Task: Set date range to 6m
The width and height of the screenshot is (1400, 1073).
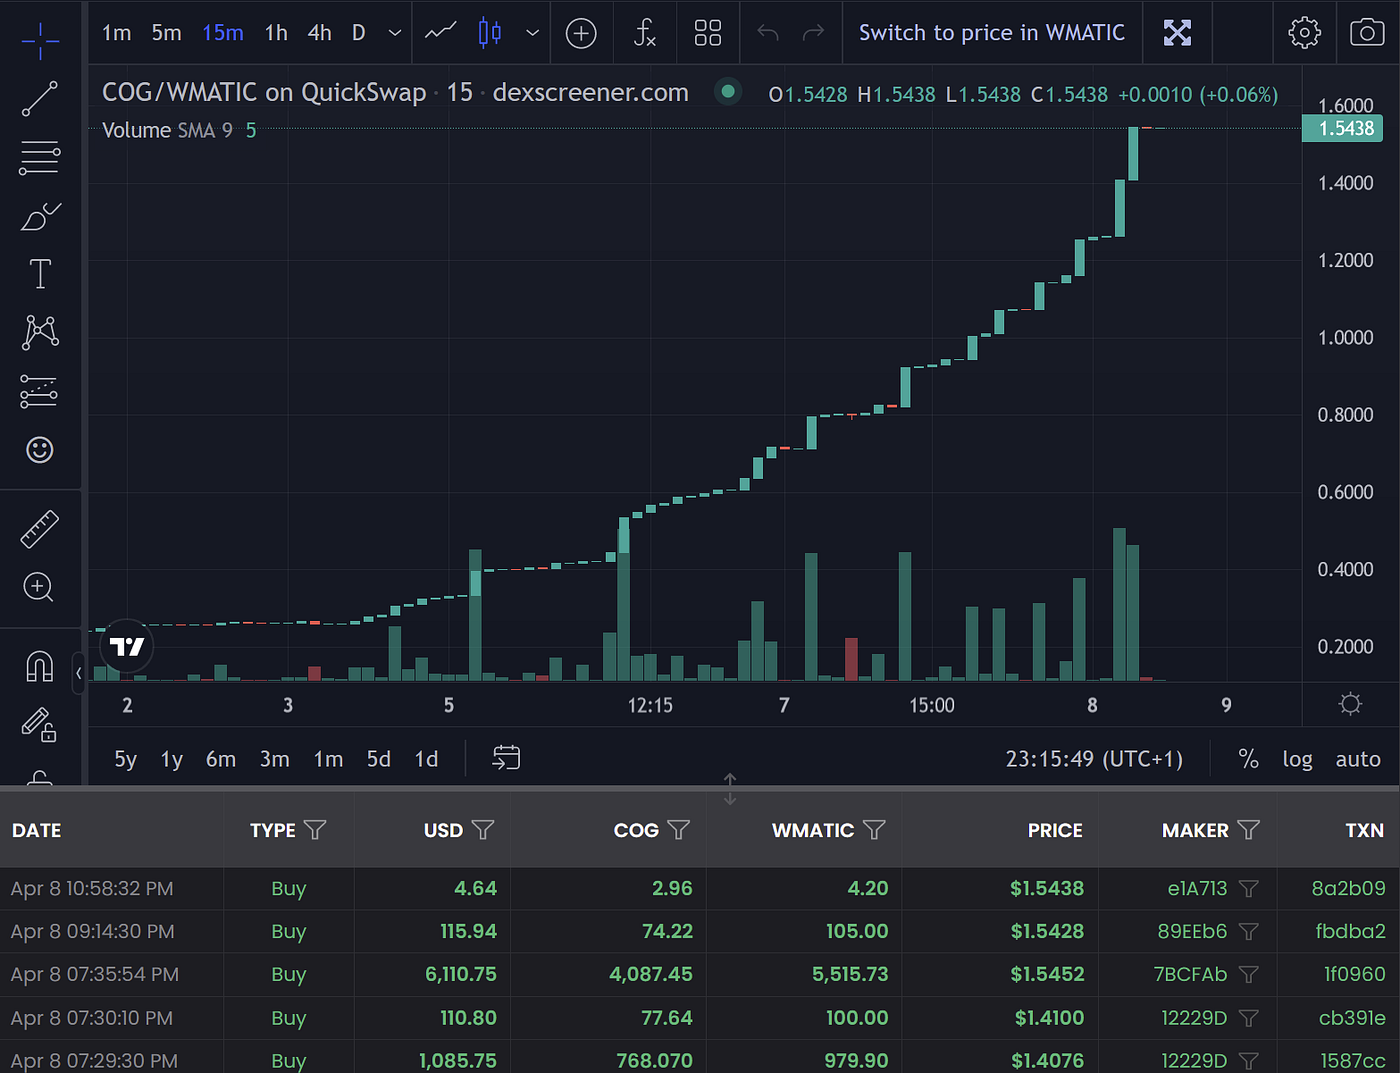Action: [x=221, y=759]
